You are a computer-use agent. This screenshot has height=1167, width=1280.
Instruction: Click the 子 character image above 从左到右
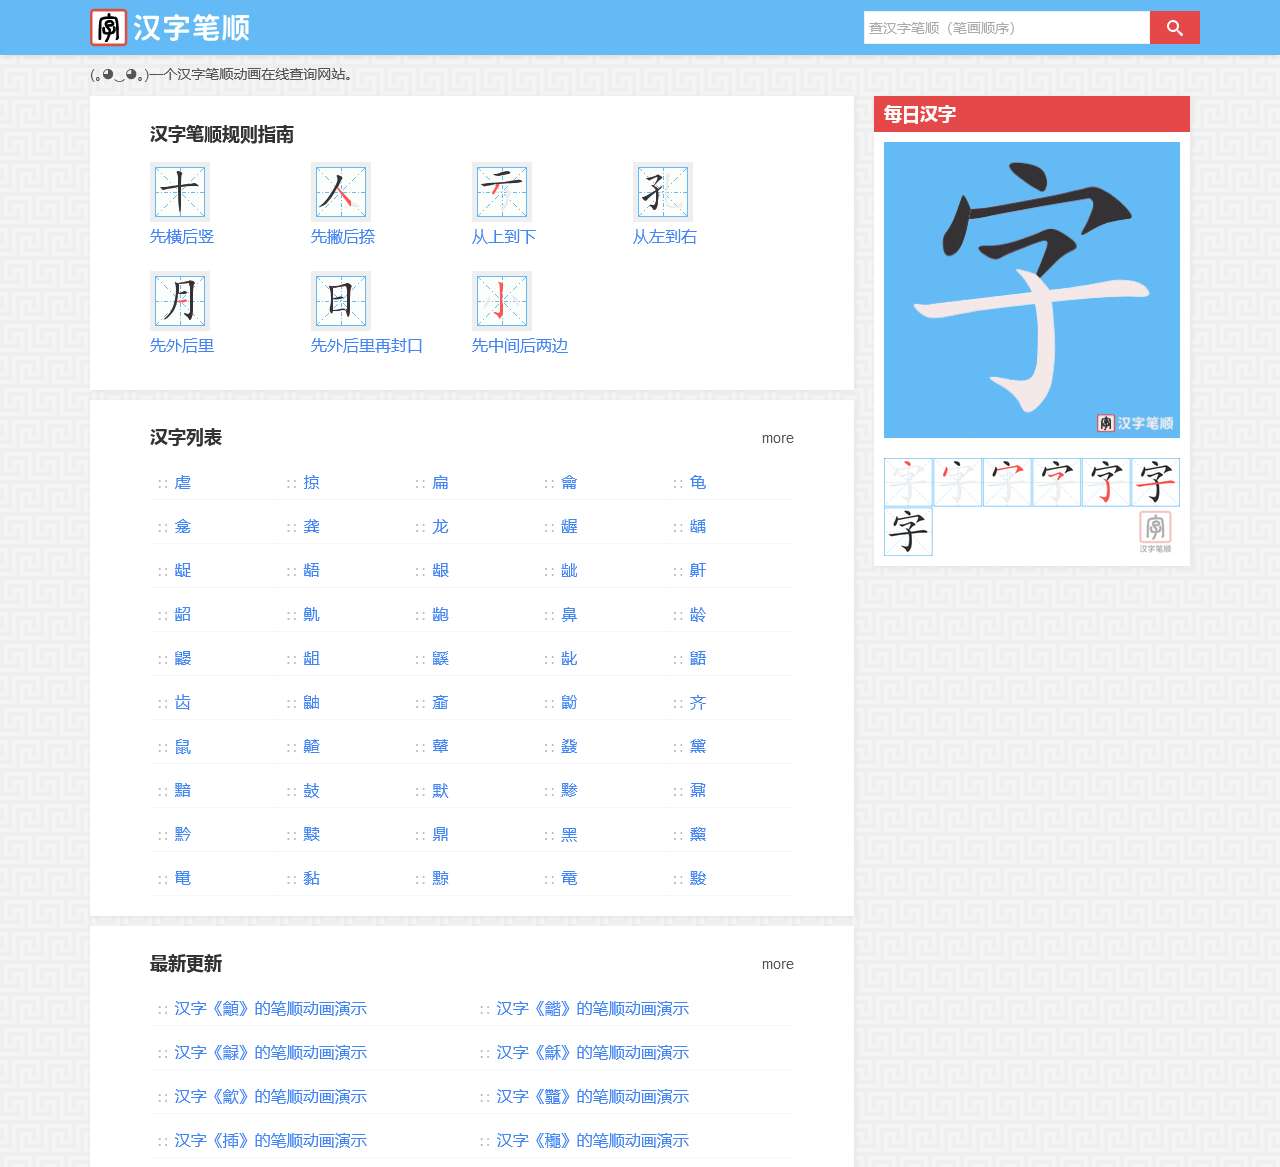coord(661,192)
